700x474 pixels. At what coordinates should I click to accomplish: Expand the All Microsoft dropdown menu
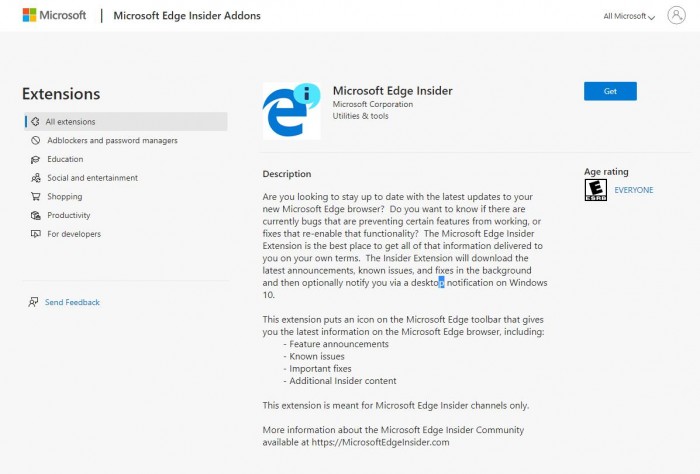(x=629, y=16)
